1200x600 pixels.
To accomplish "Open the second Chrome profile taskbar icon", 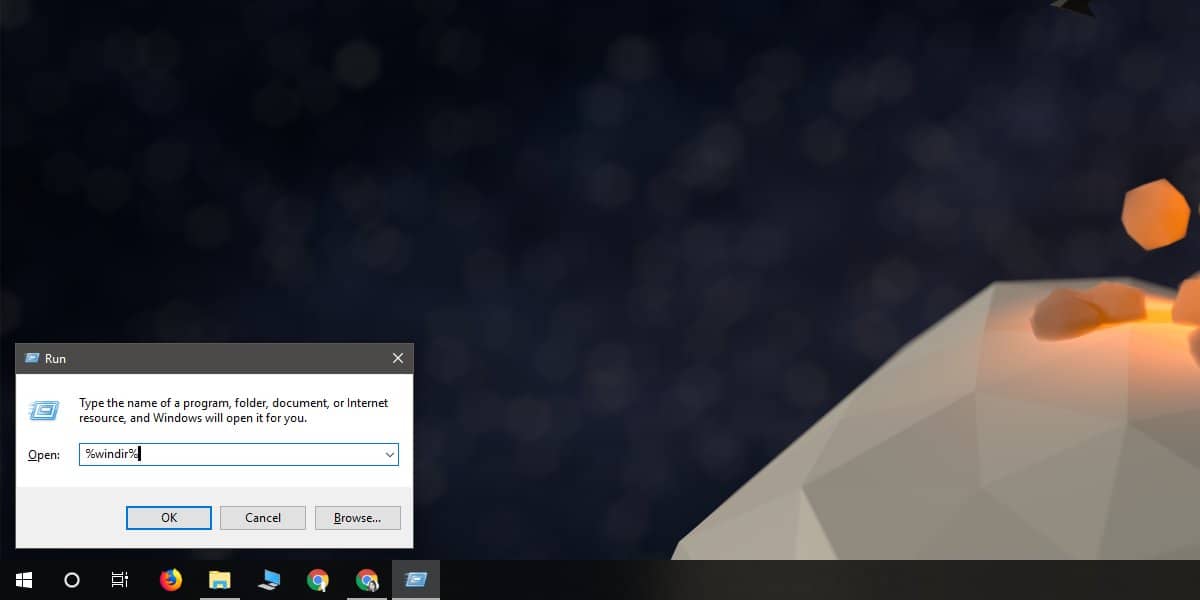I will click(x=367, y=580).
